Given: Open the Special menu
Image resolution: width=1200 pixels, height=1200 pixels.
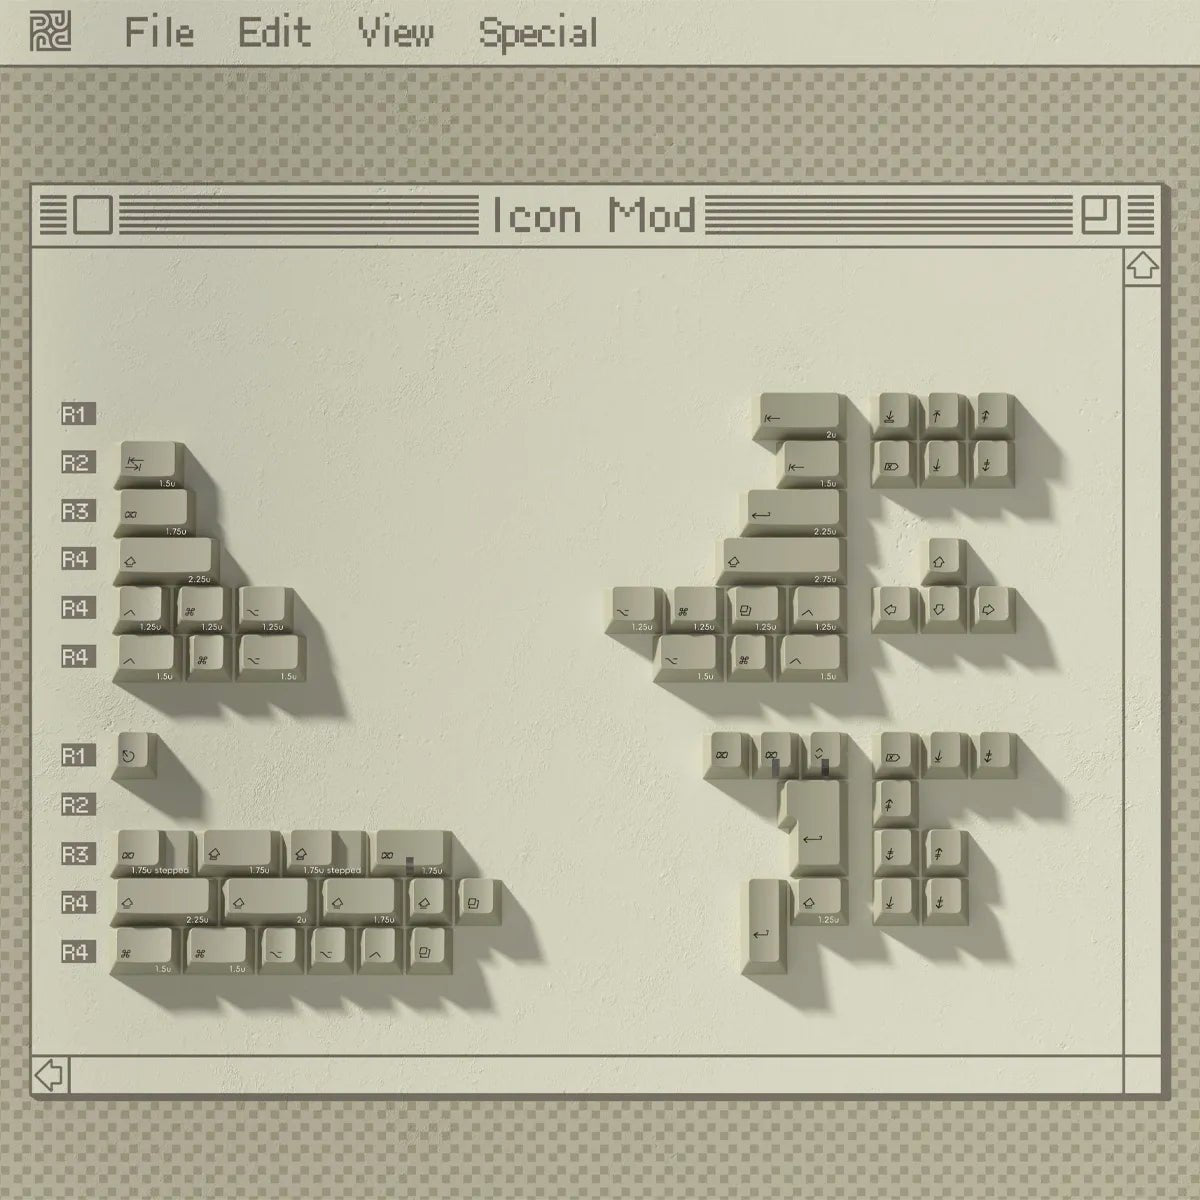Looking at the screenshot, I should click(538, 34).
